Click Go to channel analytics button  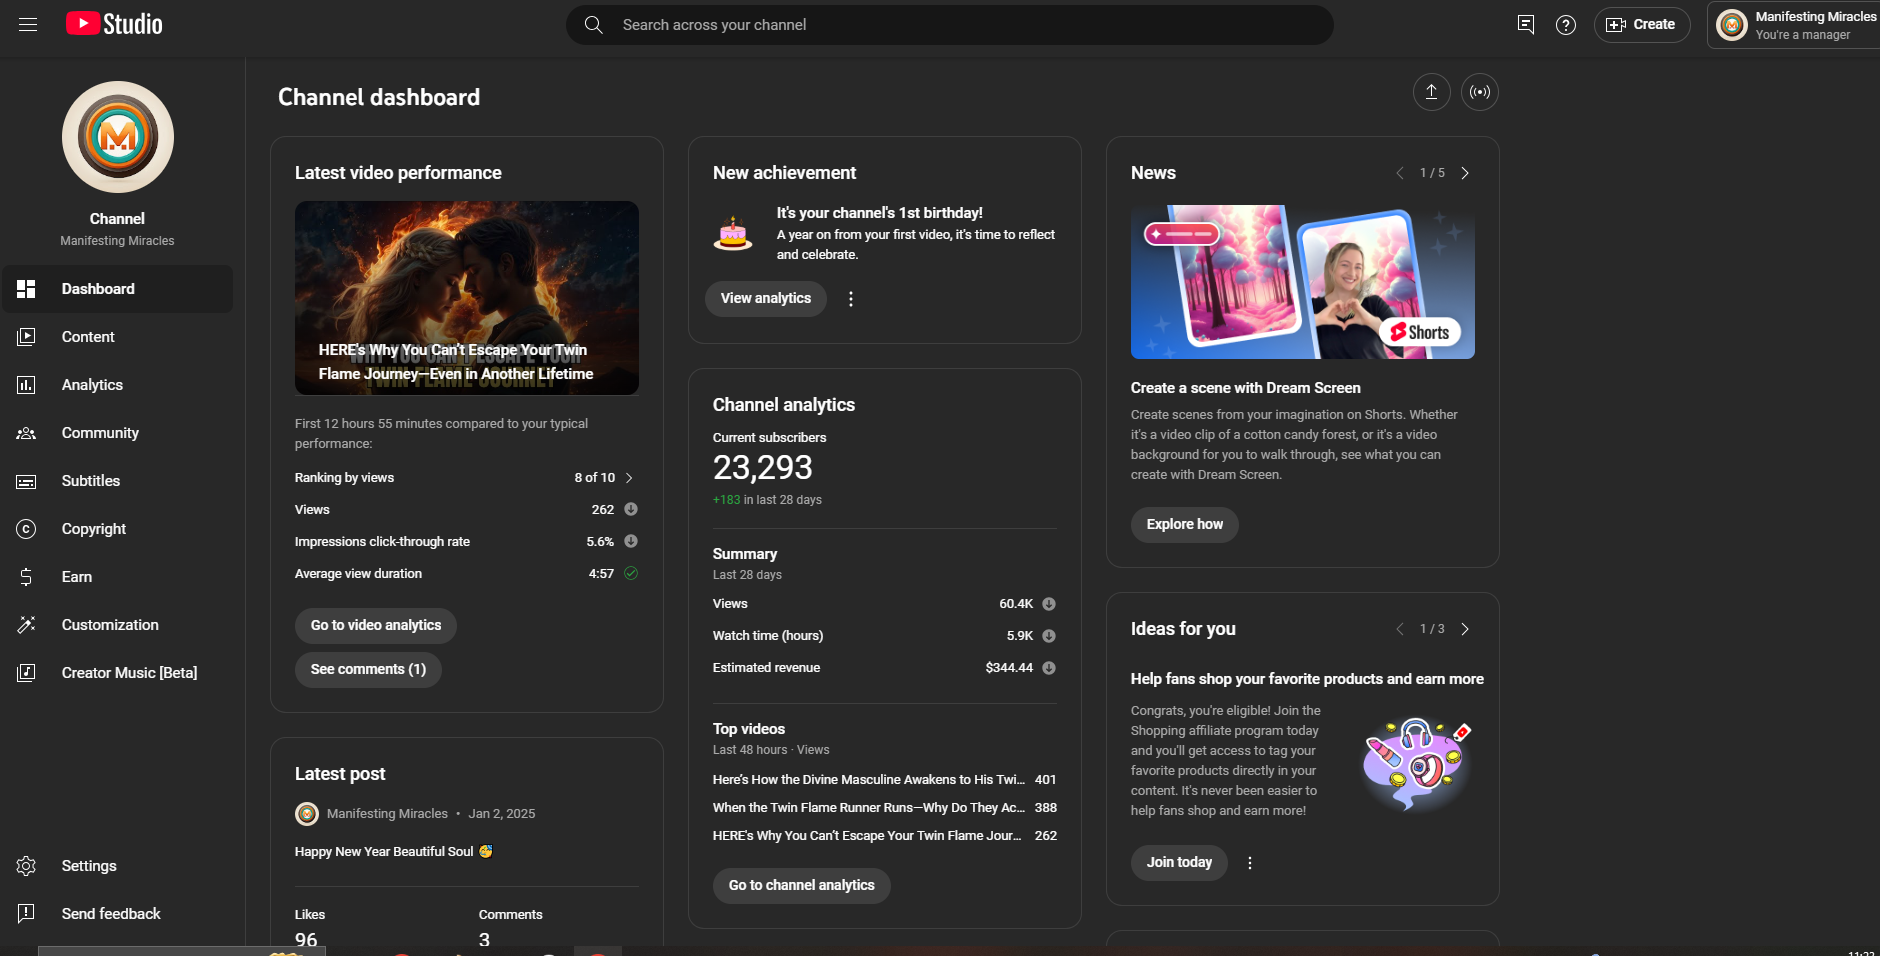[x=802, y=885]
